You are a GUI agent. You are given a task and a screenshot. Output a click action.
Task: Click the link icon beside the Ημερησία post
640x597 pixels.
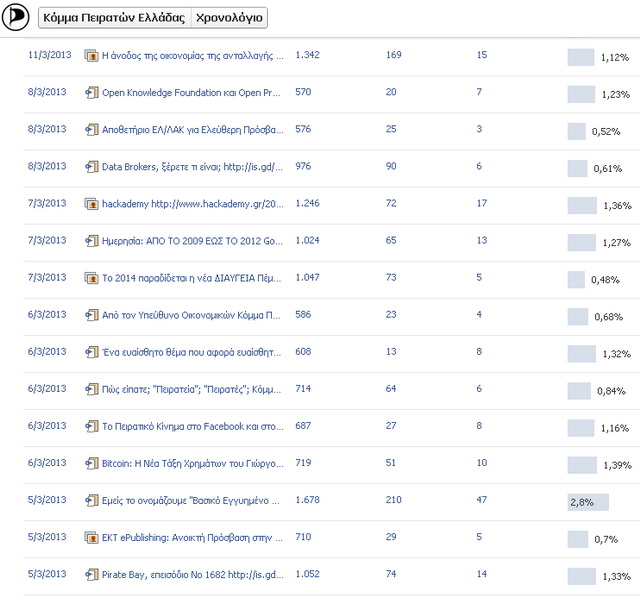[92, 241]
